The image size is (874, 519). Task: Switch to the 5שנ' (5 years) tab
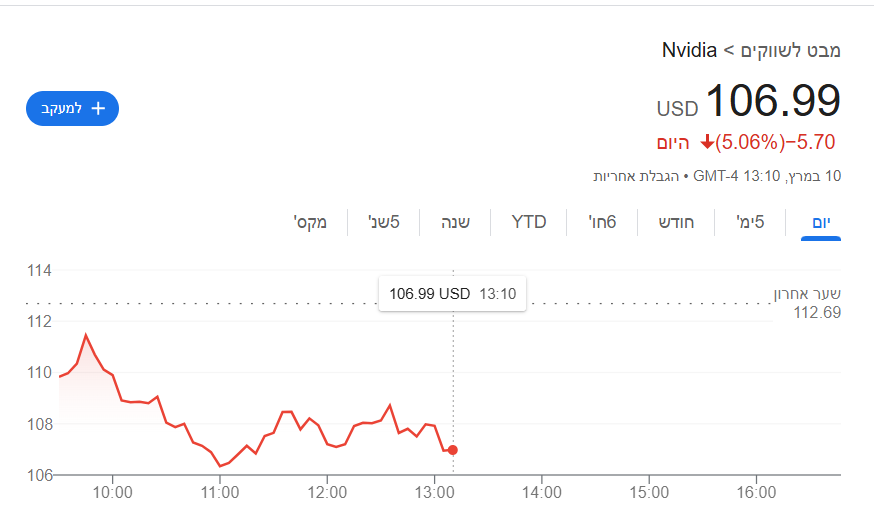tap(384, 222)
